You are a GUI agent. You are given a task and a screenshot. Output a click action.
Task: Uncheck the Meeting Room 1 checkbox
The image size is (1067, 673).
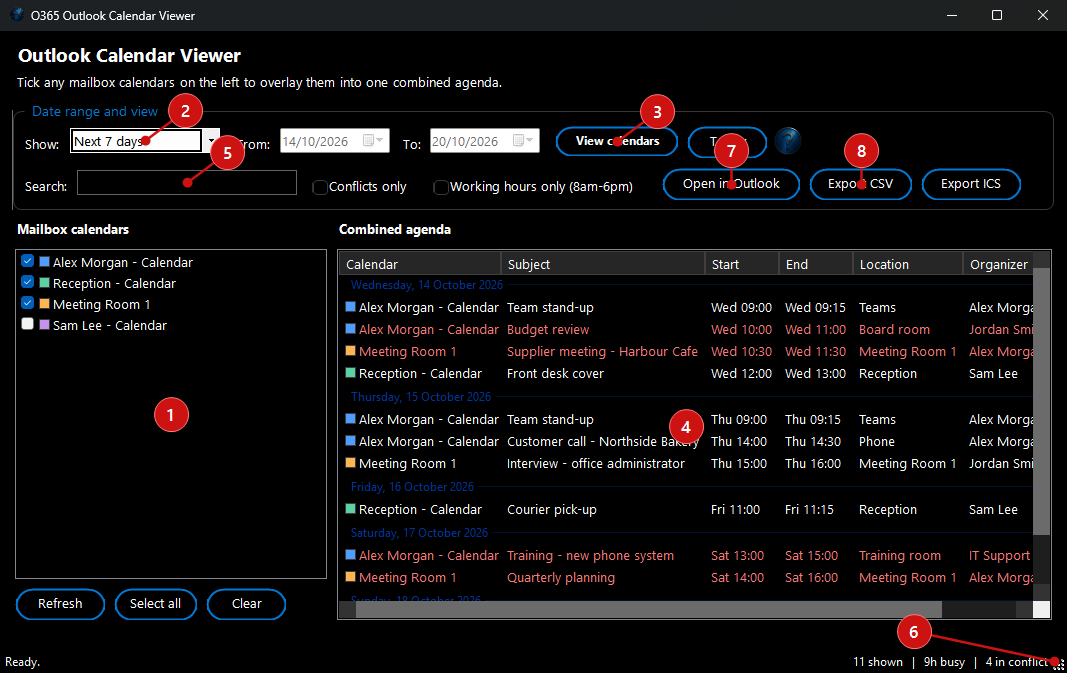pyautogui.click(x=27, y=303)
